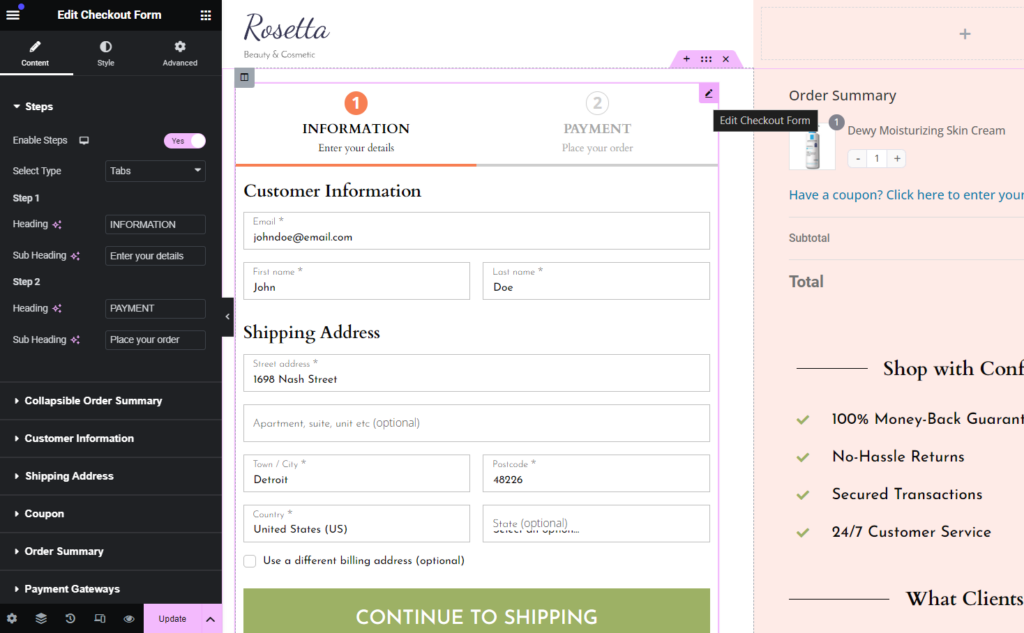Image resolution: width=1024 pixels, height=633 pixels.
Task: Toggle the Enable Steps switch off
Action: [x=184, y=140]
